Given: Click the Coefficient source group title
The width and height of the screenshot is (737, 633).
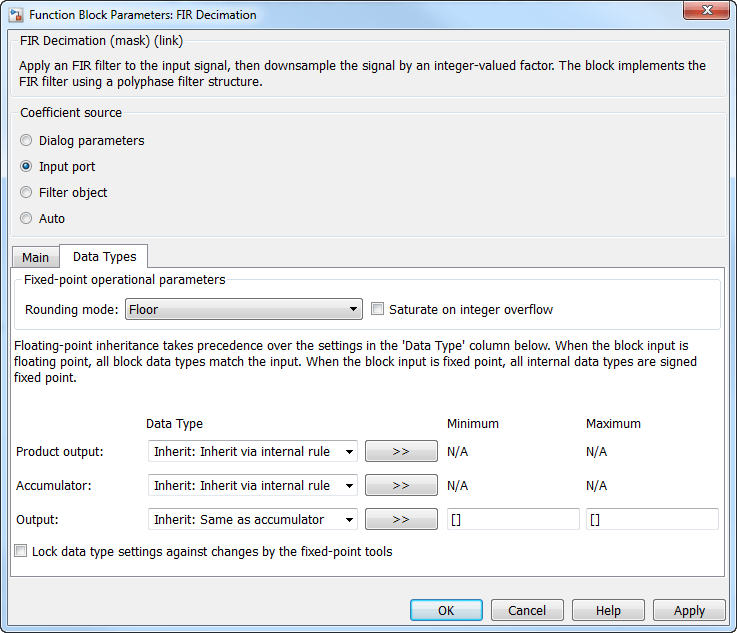Looking at the screenshot, I should tap(71, 113).
